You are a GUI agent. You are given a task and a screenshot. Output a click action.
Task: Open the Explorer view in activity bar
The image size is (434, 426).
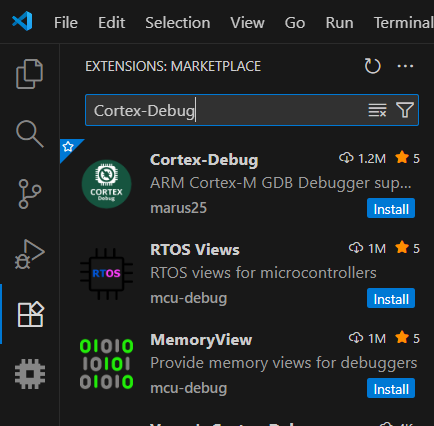coord(30,74)
